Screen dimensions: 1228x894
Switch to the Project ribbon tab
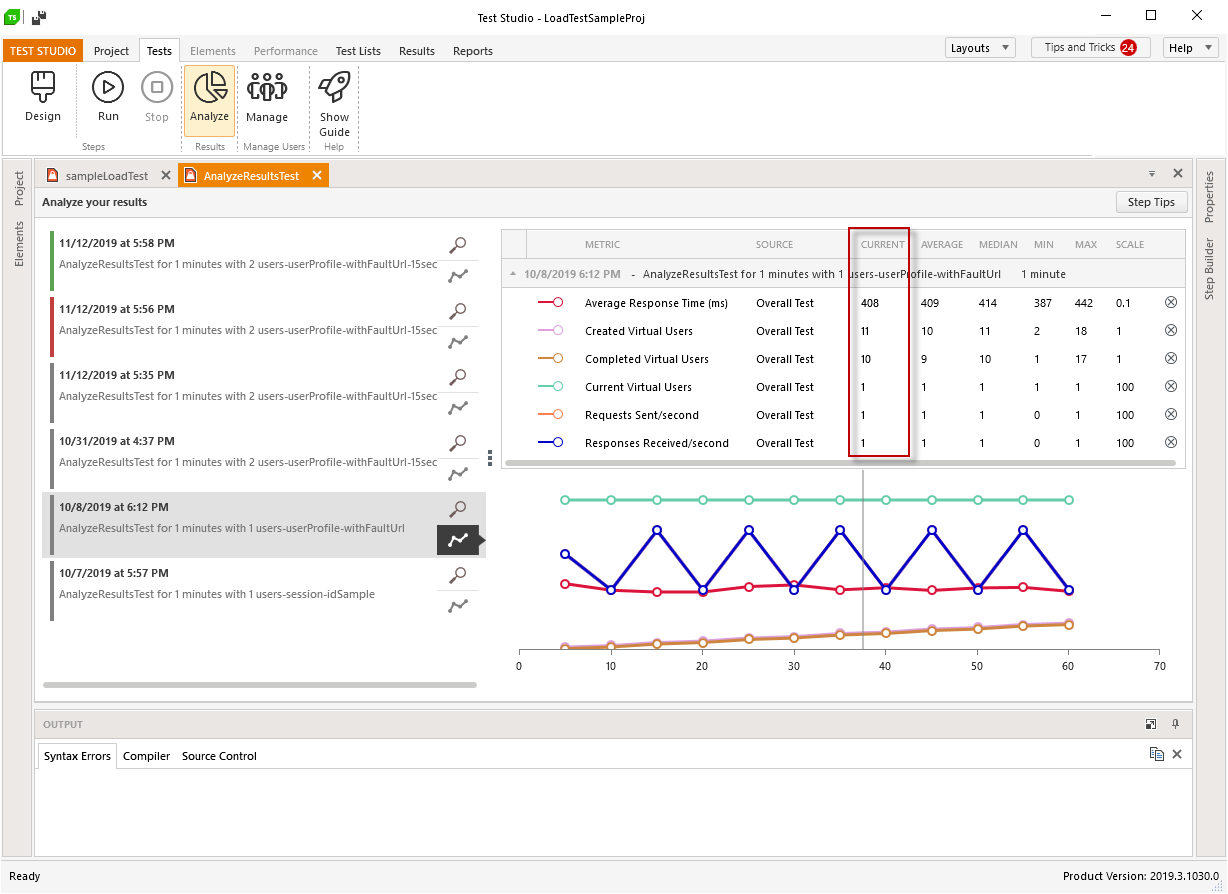point(111,51)
